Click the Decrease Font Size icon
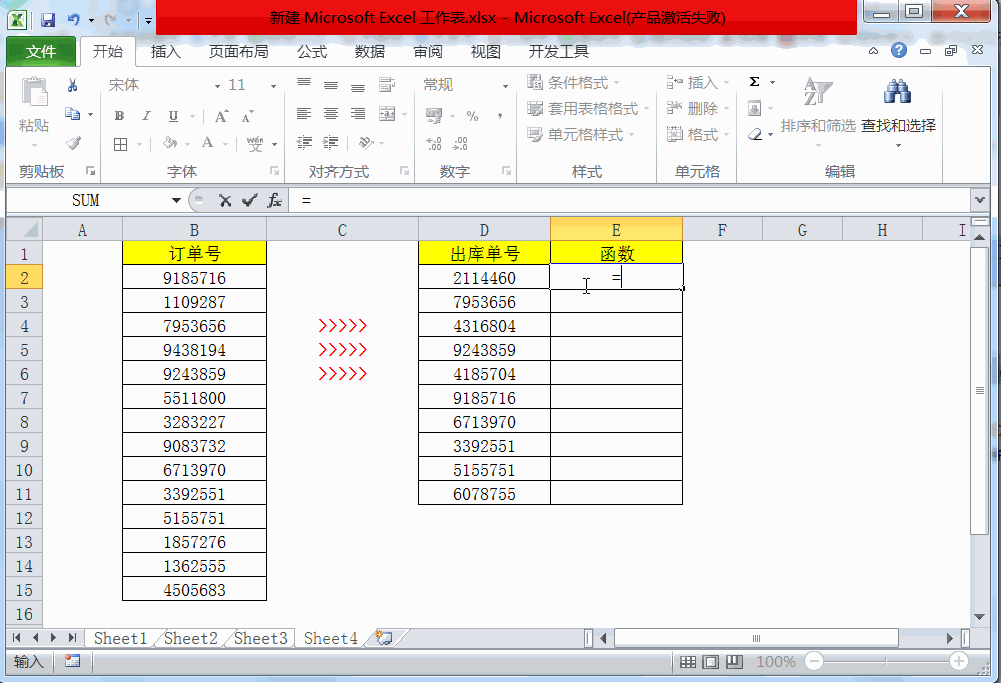Viewport: 1001px width, 683px height. (x=248, y=116)
